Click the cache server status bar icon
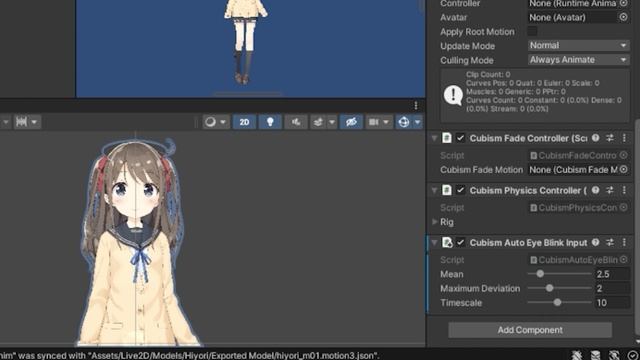Image resolution: width=640 pixels, height=360 pixels. (596, 355)
